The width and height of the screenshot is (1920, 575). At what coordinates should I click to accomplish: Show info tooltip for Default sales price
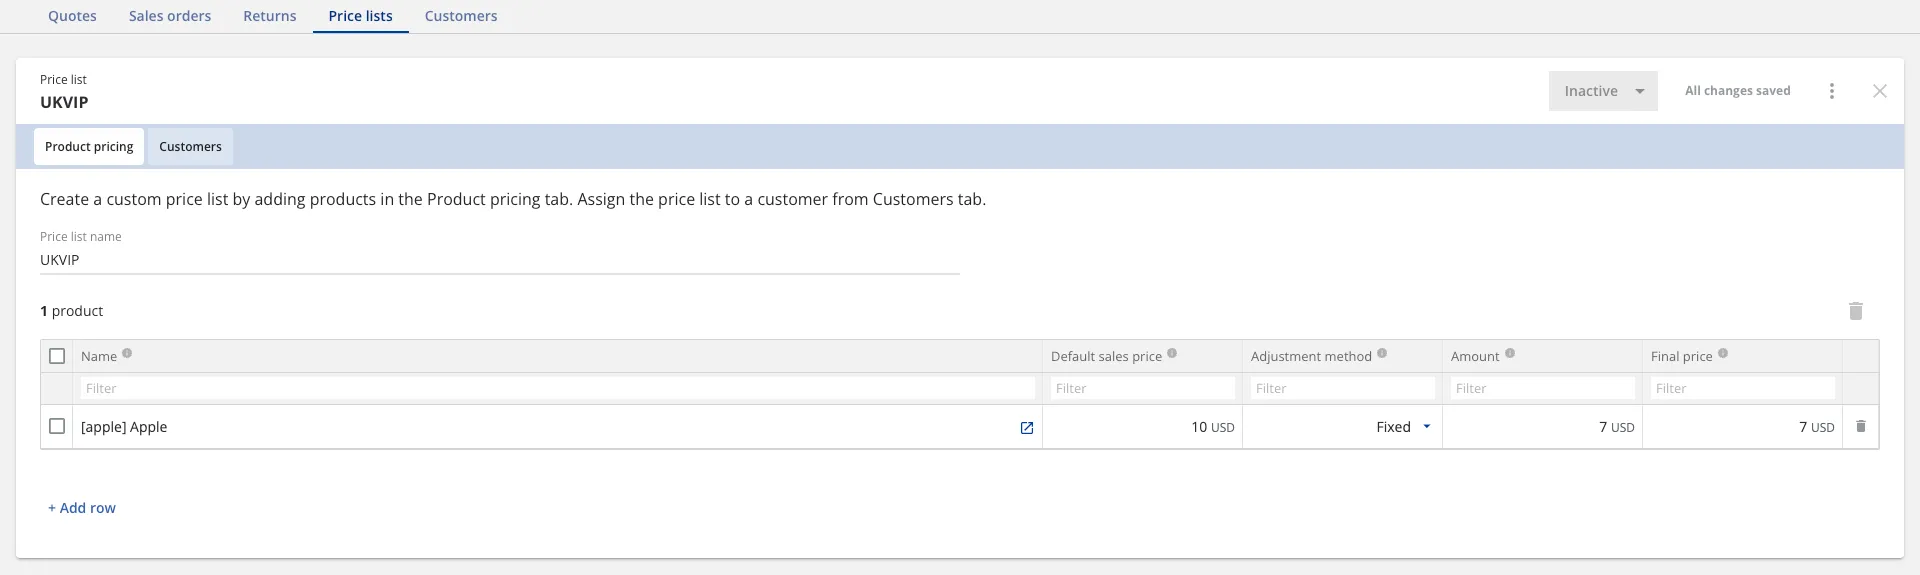1172,353
